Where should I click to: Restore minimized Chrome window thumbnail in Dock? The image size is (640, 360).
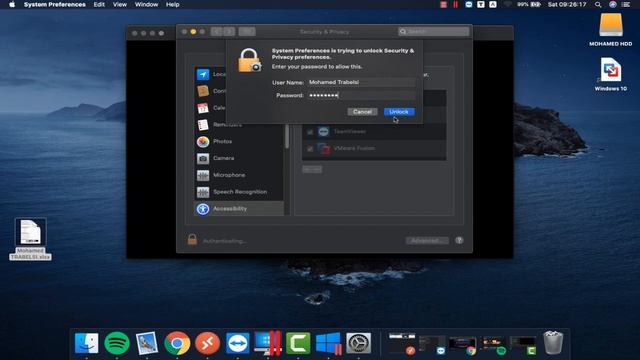[462, 345]
